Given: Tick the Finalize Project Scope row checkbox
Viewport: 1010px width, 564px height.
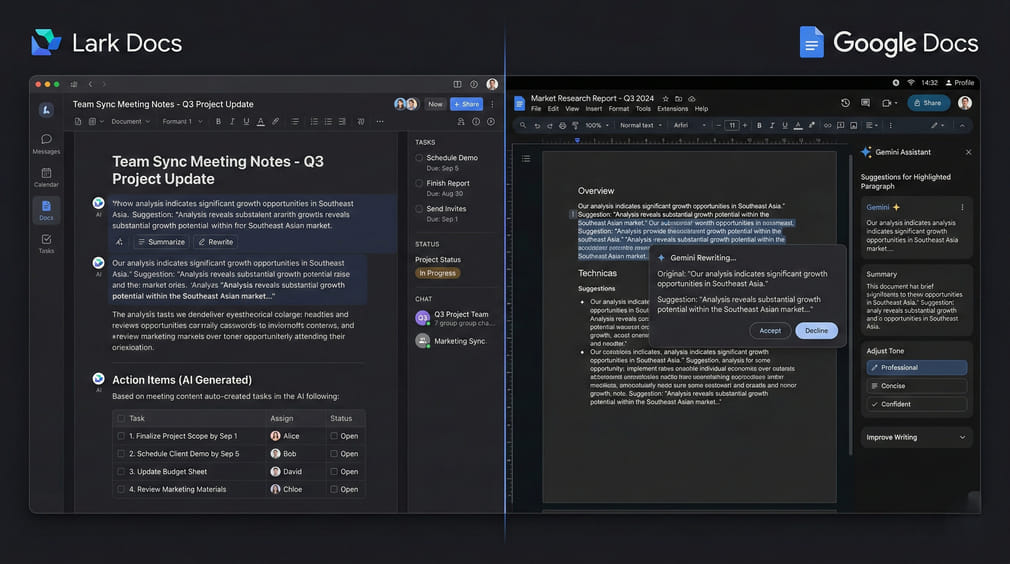Looking at the screenshot, I should pyautogui.click(x=121, y=436).
